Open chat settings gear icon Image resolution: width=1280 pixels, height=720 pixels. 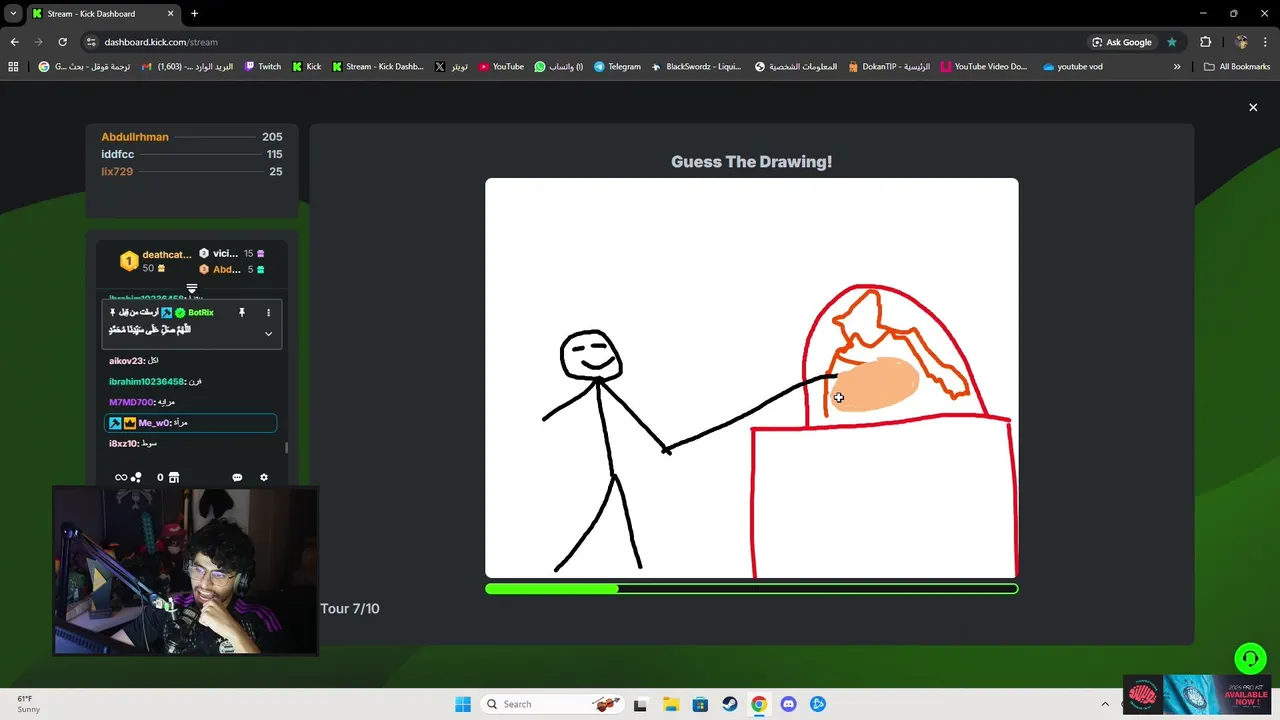pos(264,478)
